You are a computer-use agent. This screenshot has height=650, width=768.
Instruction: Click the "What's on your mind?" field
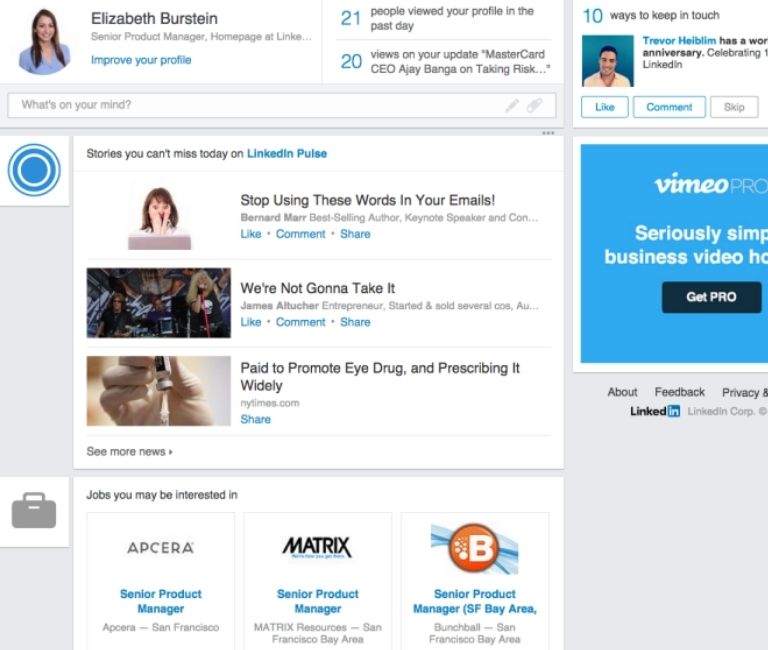pyautogui.click(x=250, y=105)
